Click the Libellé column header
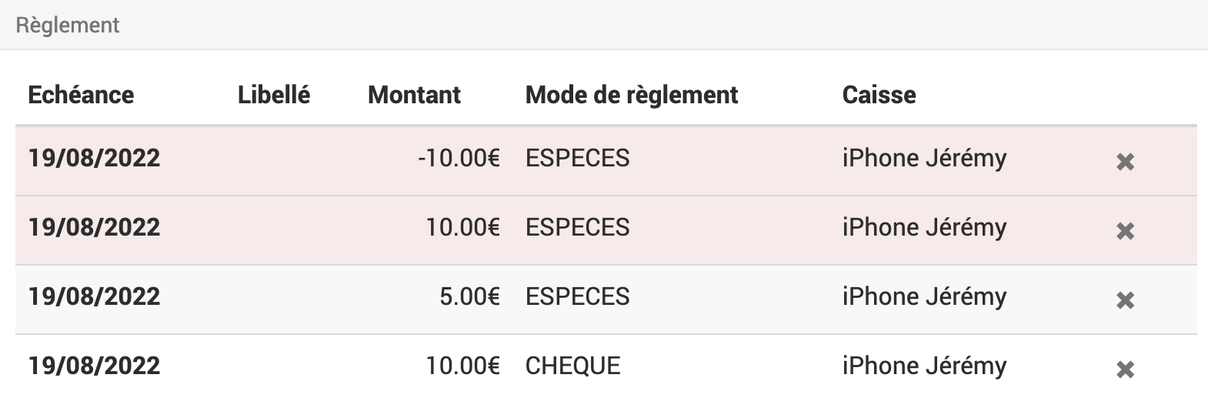This screenshot has height=402, width=1208. 274,95
